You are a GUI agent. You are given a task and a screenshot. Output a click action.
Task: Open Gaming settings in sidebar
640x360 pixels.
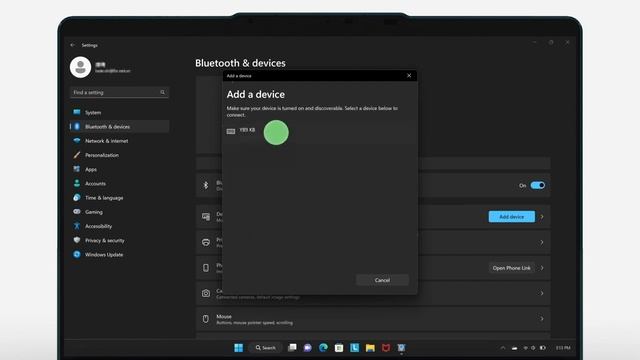[x=119, y=212]
